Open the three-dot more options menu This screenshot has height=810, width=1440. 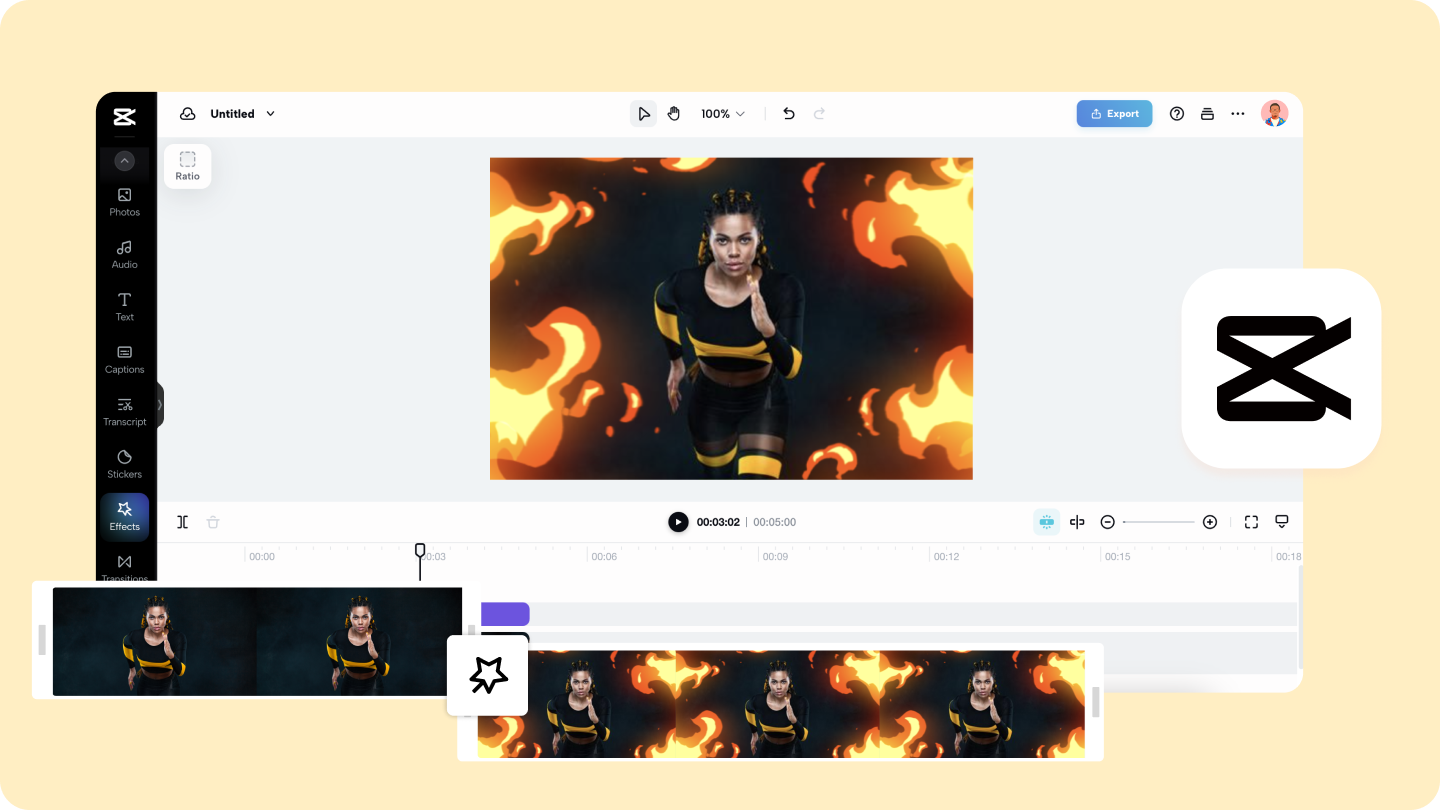pos(1238,114)
